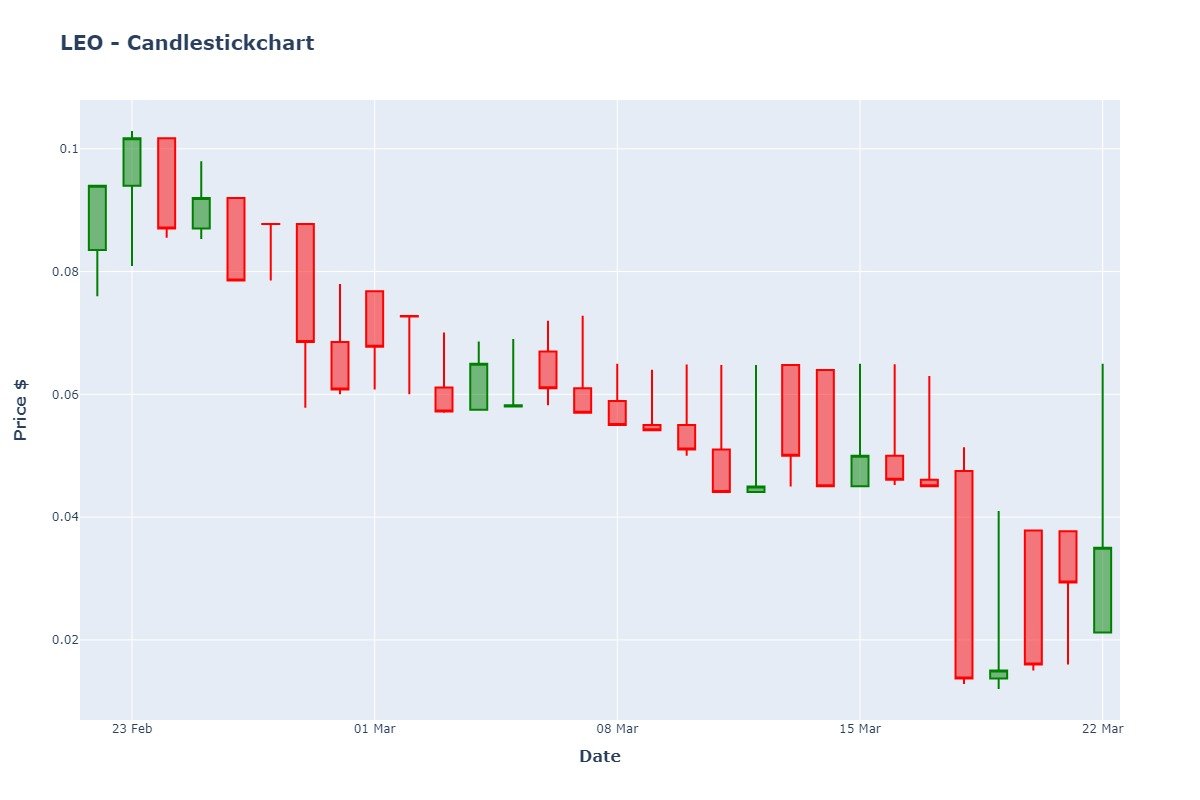Select the 01 Mar date tick label

pos(374,729)
